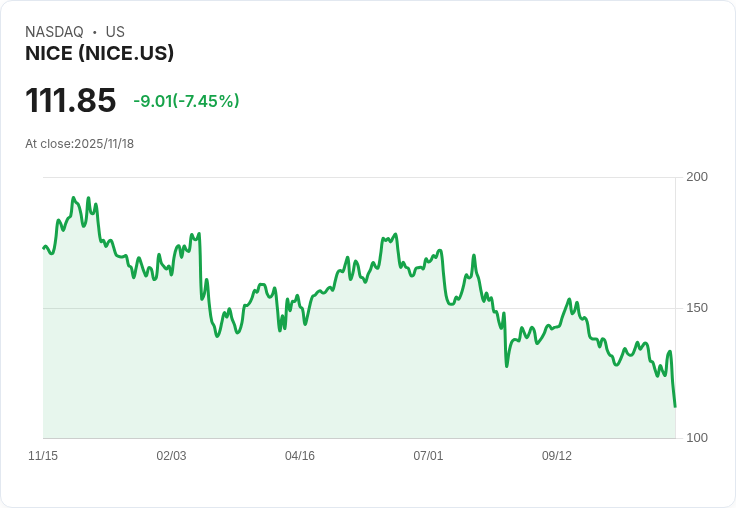Click the highest peak of the price line

(73, 198)
